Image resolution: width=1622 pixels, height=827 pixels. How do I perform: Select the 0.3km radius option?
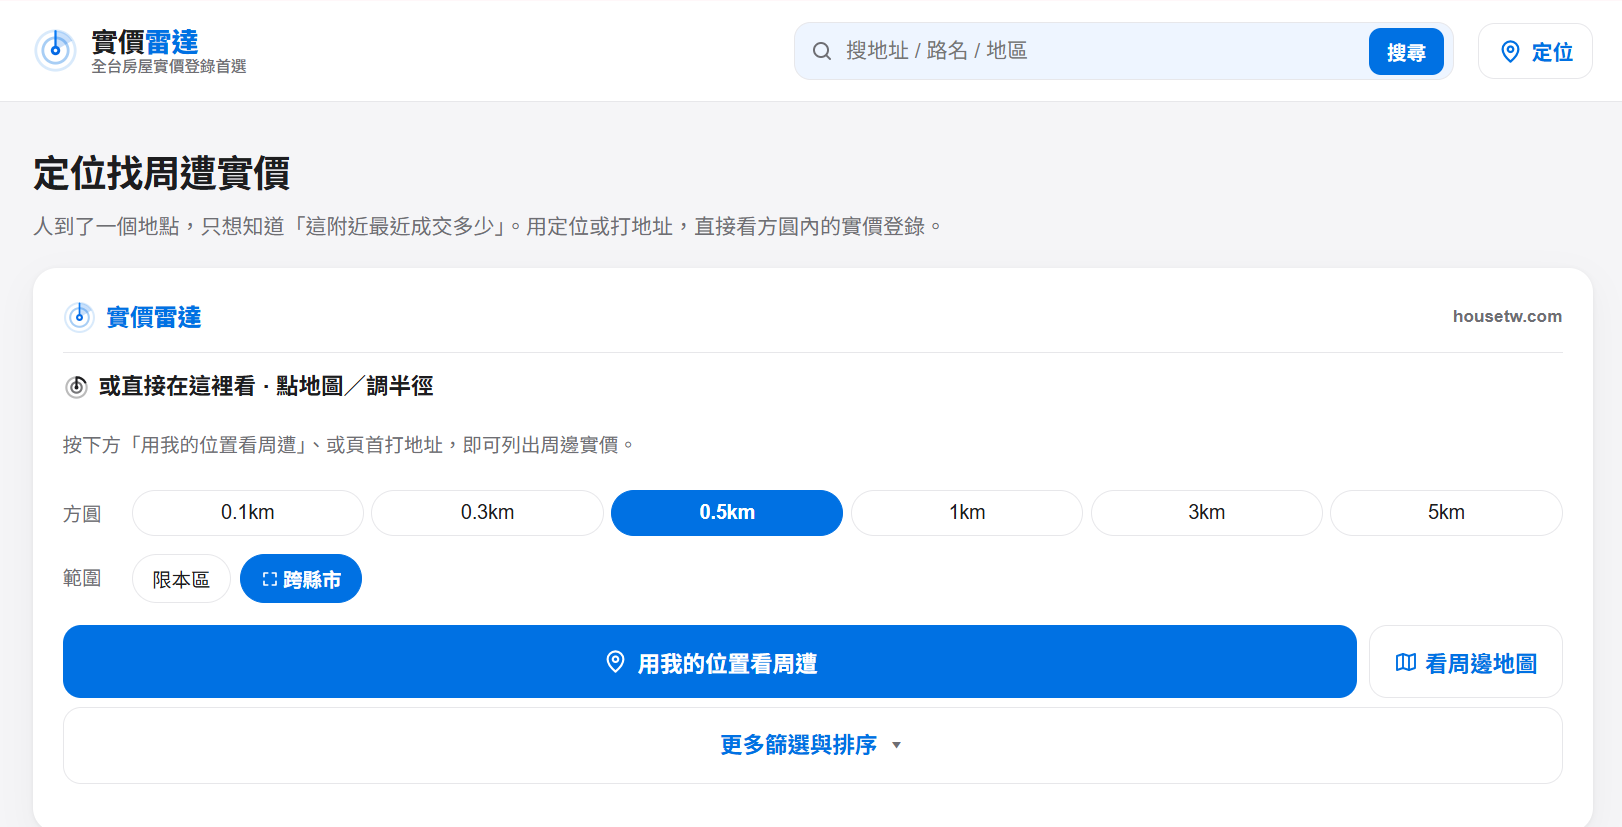click(x=487, y=513)
